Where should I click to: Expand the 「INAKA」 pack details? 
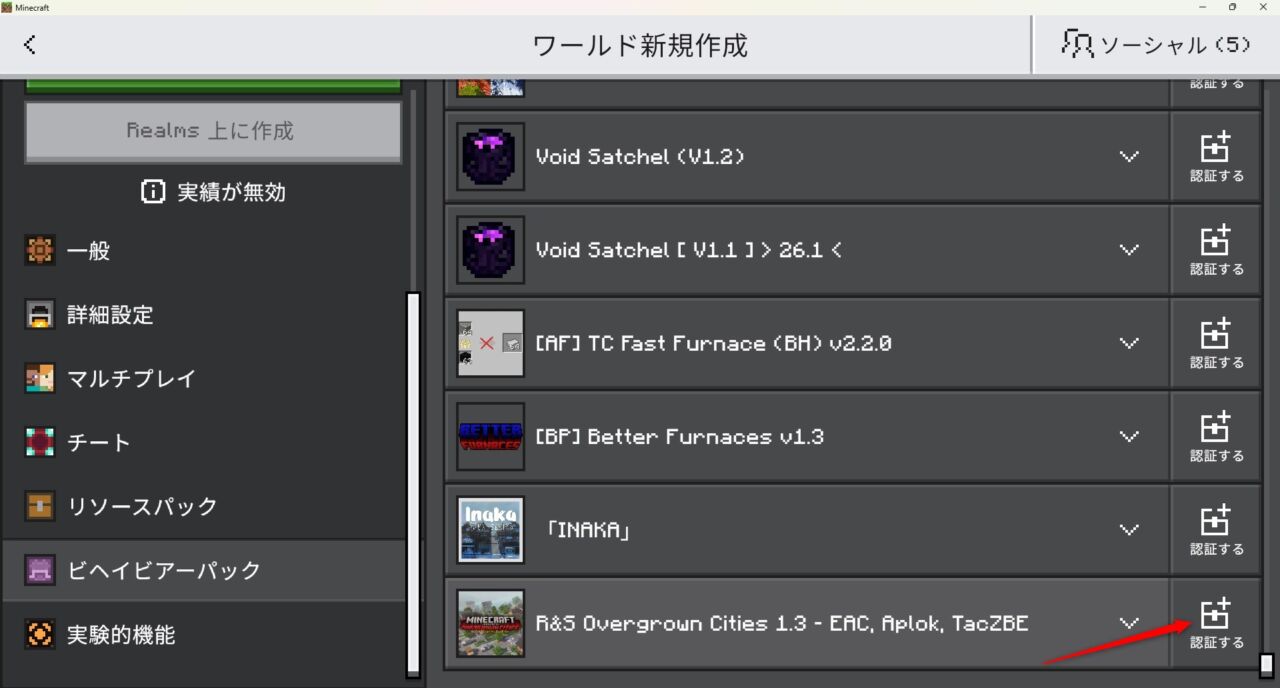pos(1129,530)
